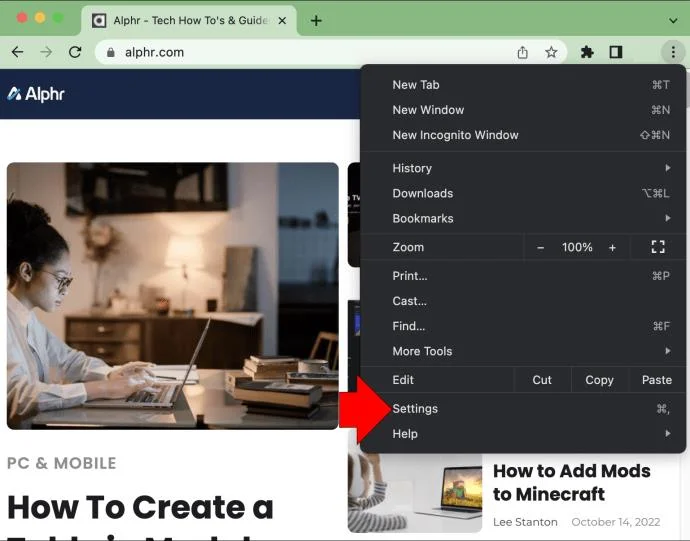Reload the page with the refresh icon
The width and height of the screenshot is (690, 541).
click(x=75, y=52)
